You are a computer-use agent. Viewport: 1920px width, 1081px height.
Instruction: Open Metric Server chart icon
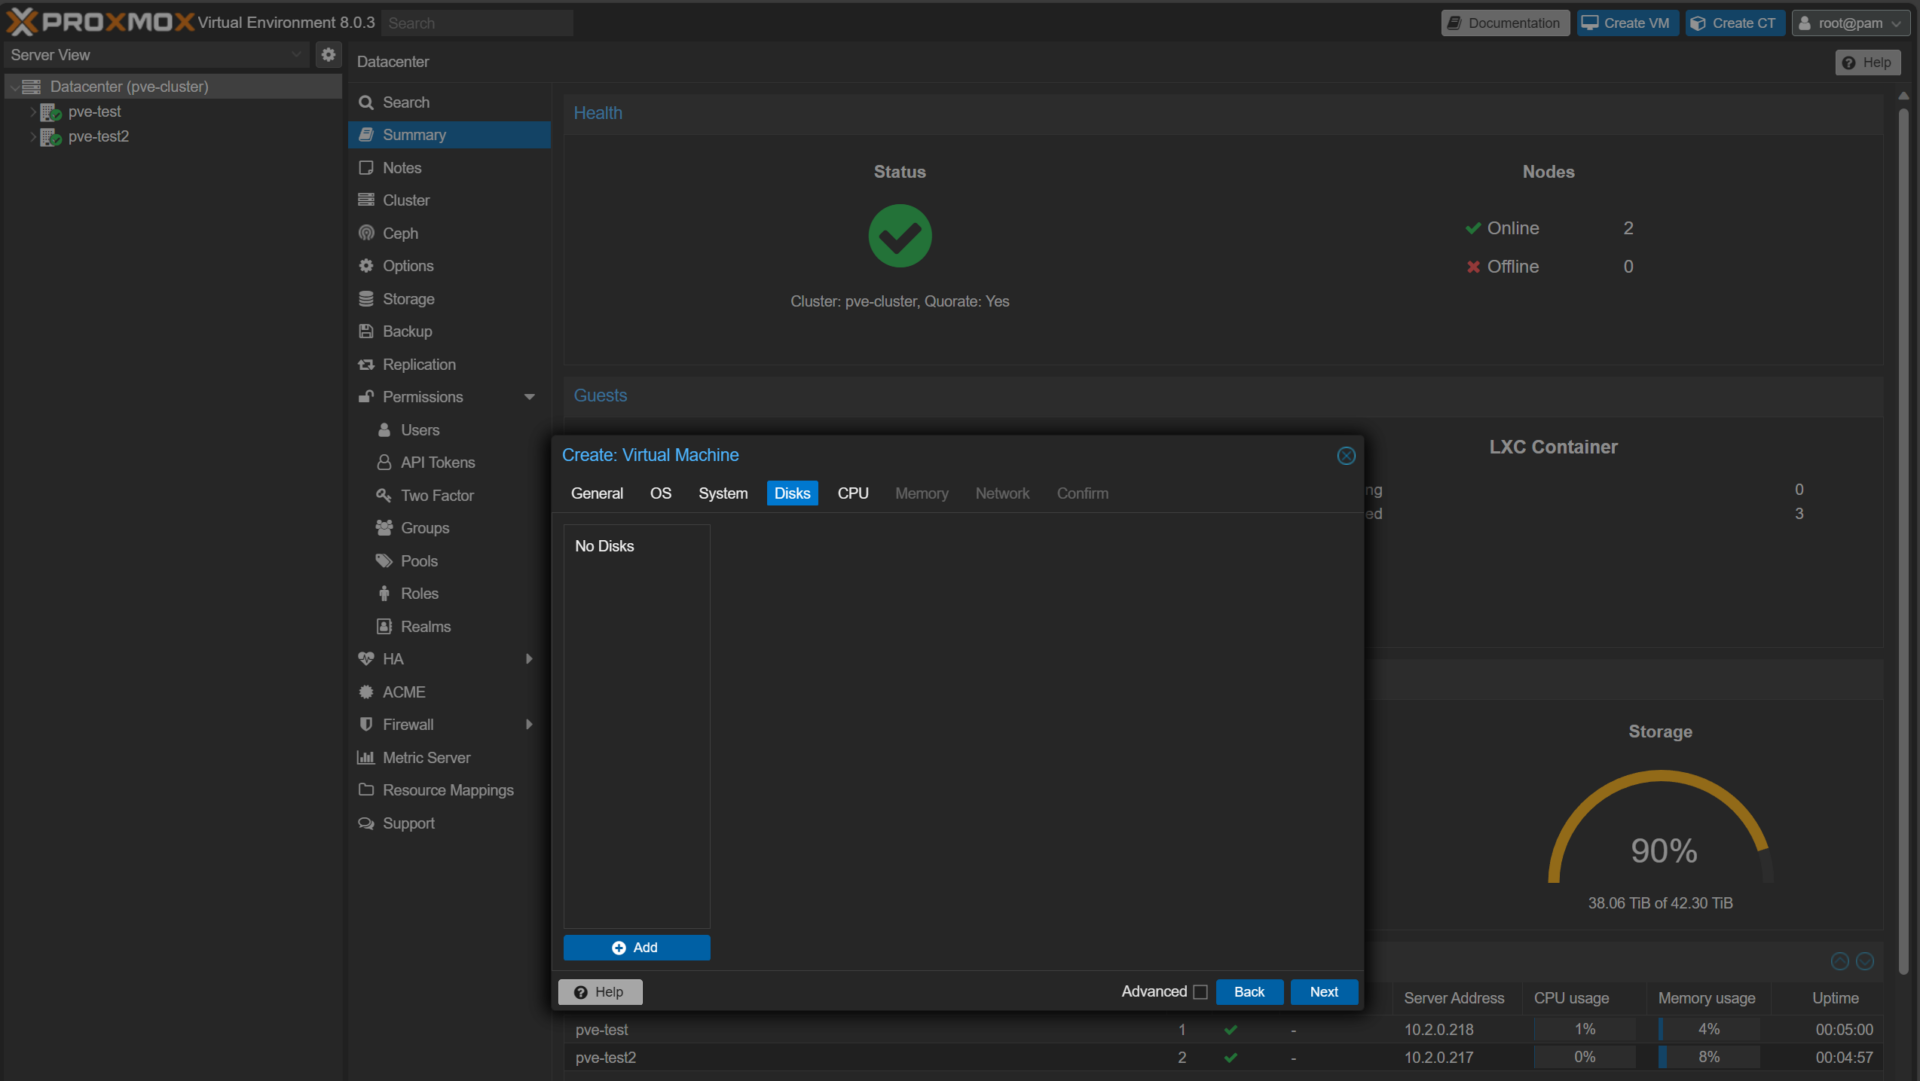tap(366, 758)
